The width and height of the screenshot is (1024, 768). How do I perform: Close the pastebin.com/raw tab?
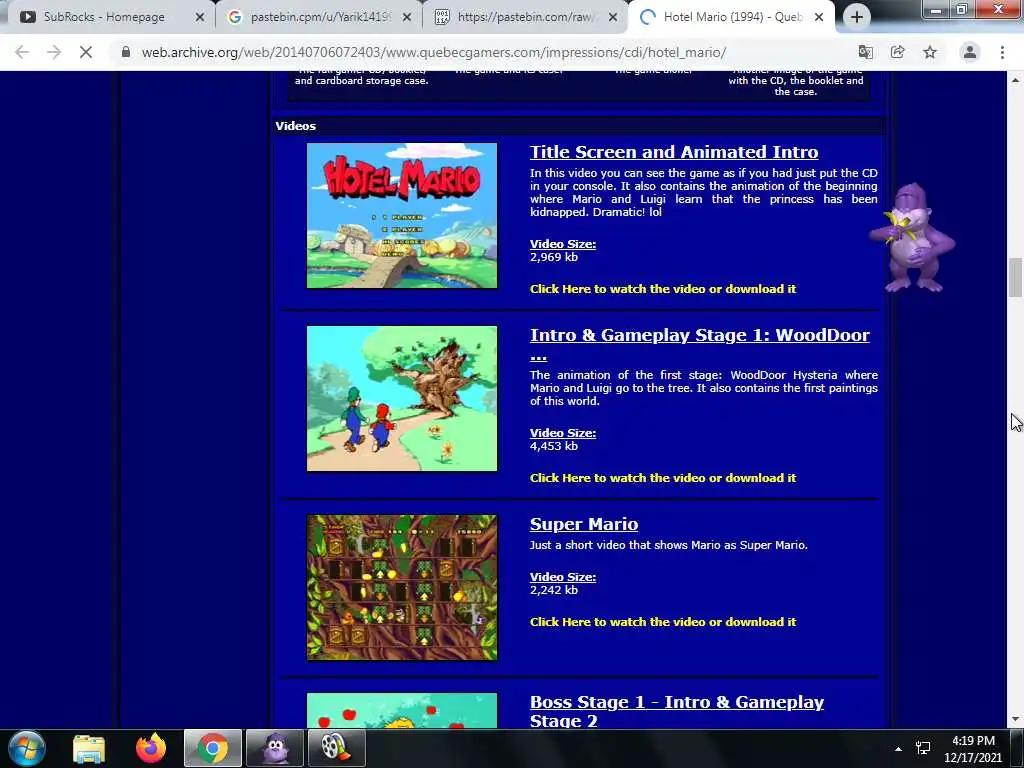point(613,18)
